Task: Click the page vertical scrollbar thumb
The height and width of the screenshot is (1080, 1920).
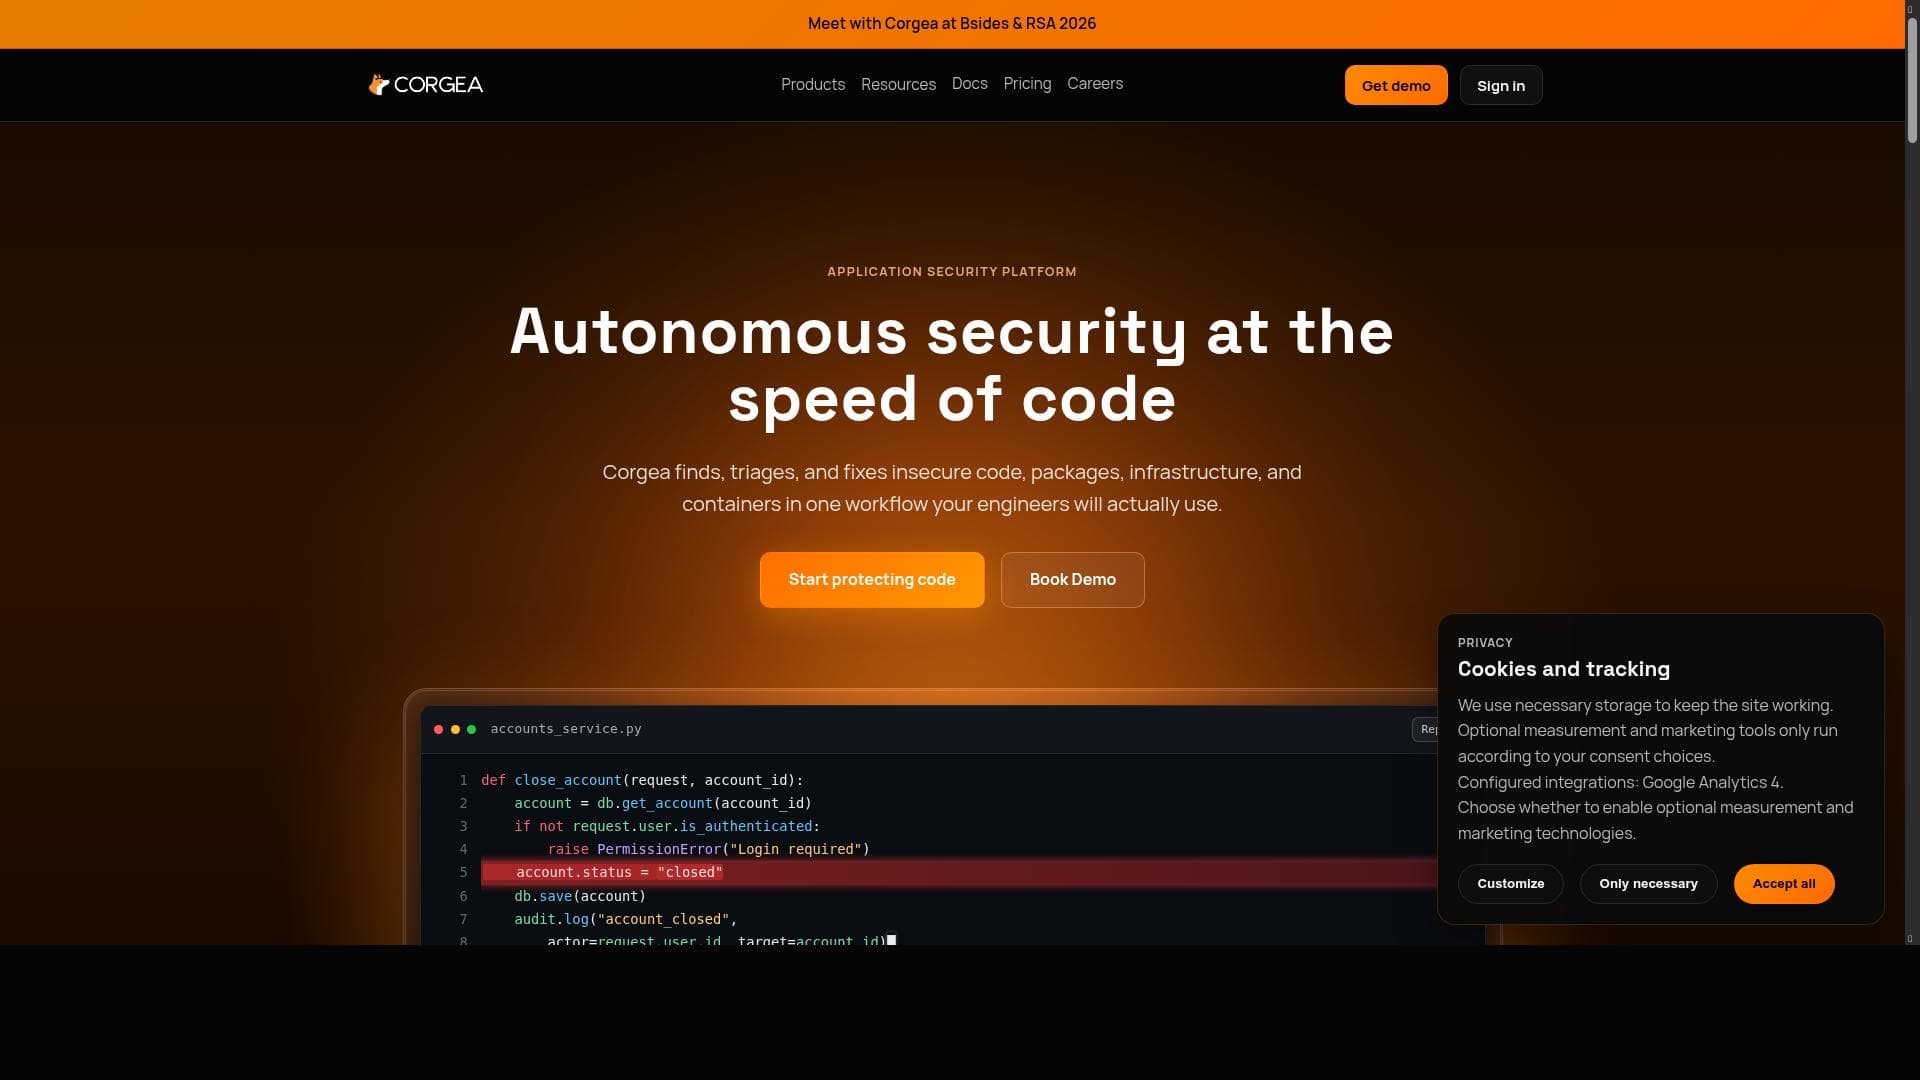Action: 1911,80
